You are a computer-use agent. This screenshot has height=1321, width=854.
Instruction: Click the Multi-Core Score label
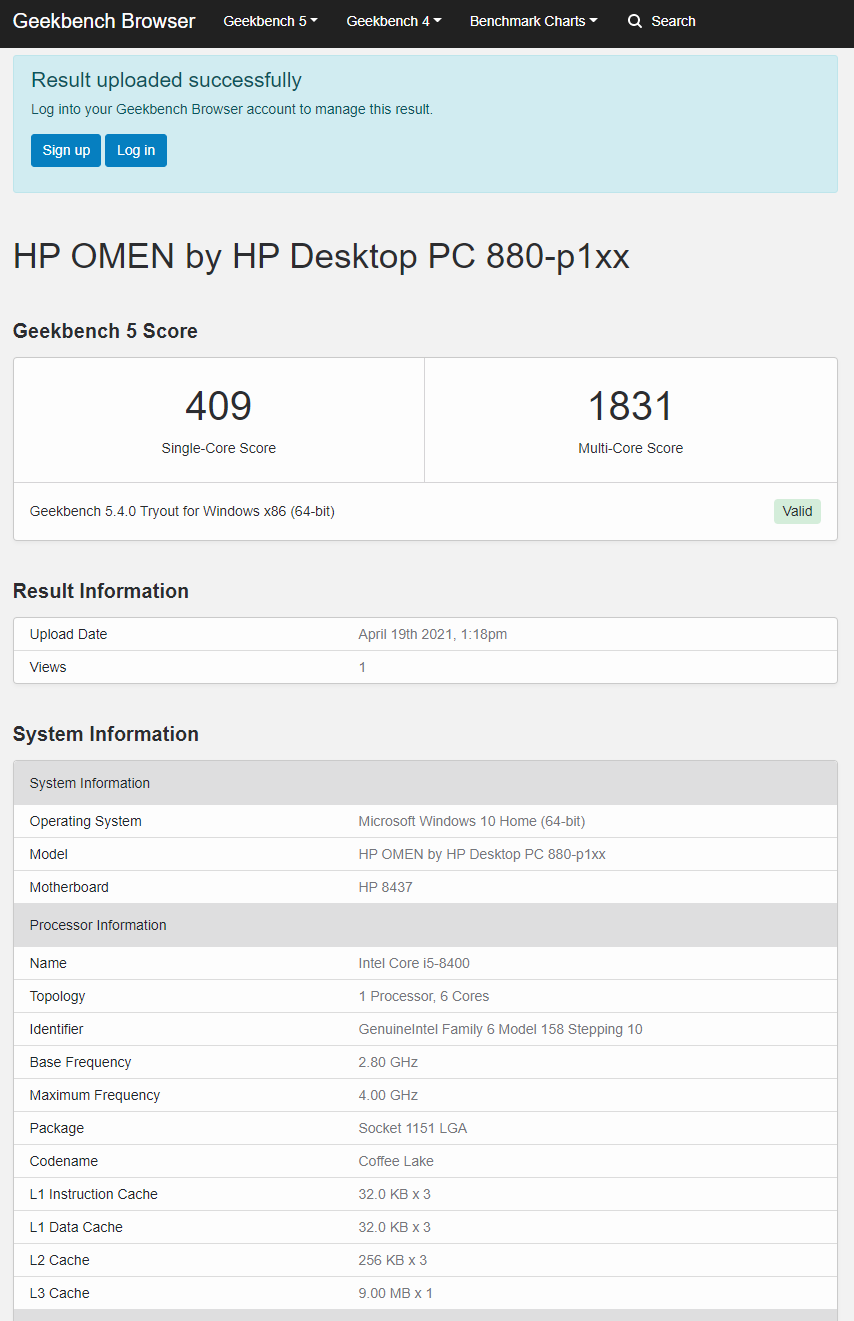(631, 448)
